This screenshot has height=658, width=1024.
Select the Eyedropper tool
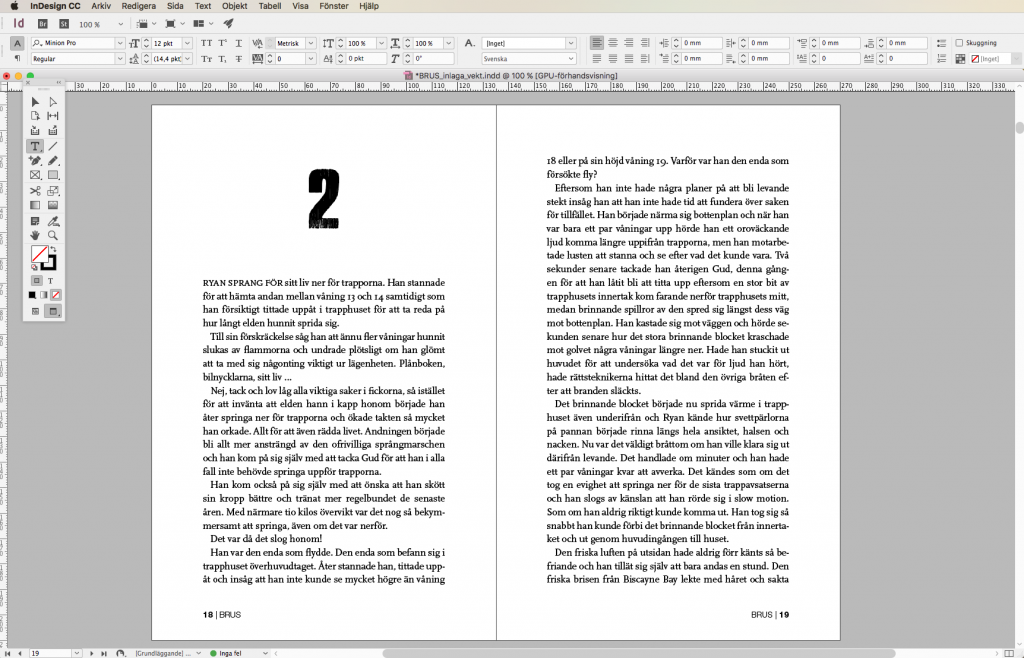[x=53, y=221]
